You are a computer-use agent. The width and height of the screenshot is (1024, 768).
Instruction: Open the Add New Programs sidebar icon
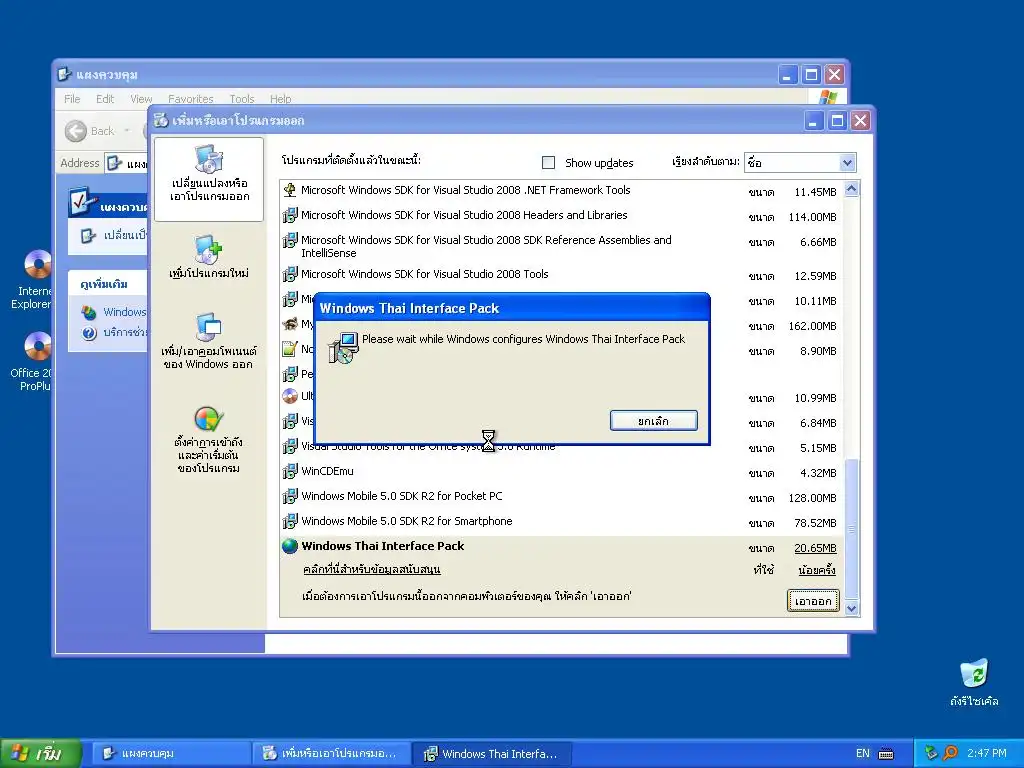tap(209, 249)
